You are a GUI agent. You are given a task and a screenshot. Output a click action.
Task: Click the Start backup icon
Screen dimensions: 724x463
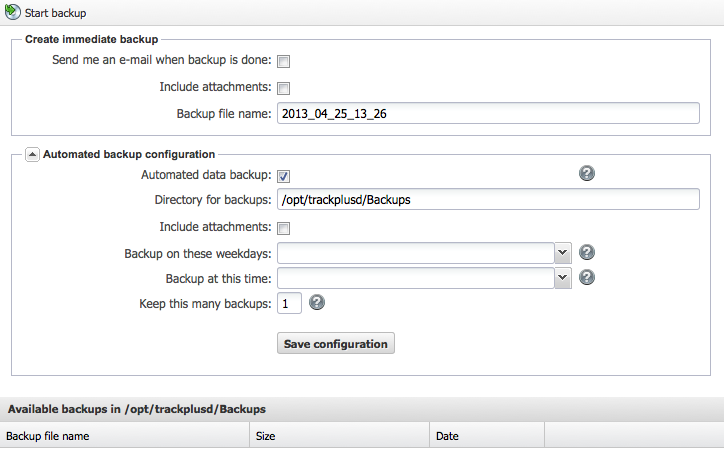(13, 13)
